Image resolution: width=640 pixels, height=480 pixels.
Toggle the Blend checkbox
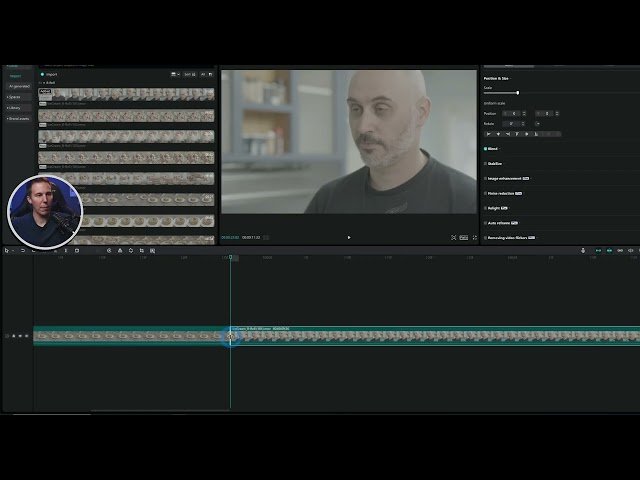(486, 149)
